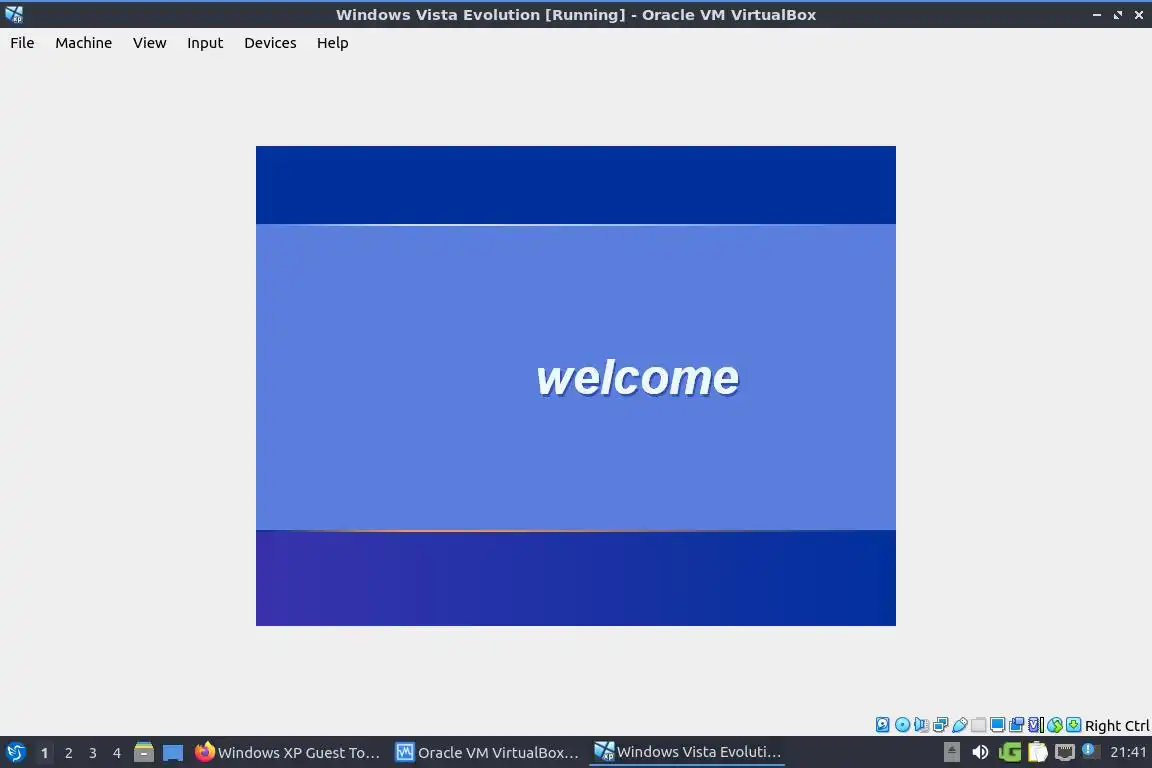This screenshot has width=1152, height=768.
Task: Click the recording status icon
Action: pyautogui.click(x=1016, y=725)
